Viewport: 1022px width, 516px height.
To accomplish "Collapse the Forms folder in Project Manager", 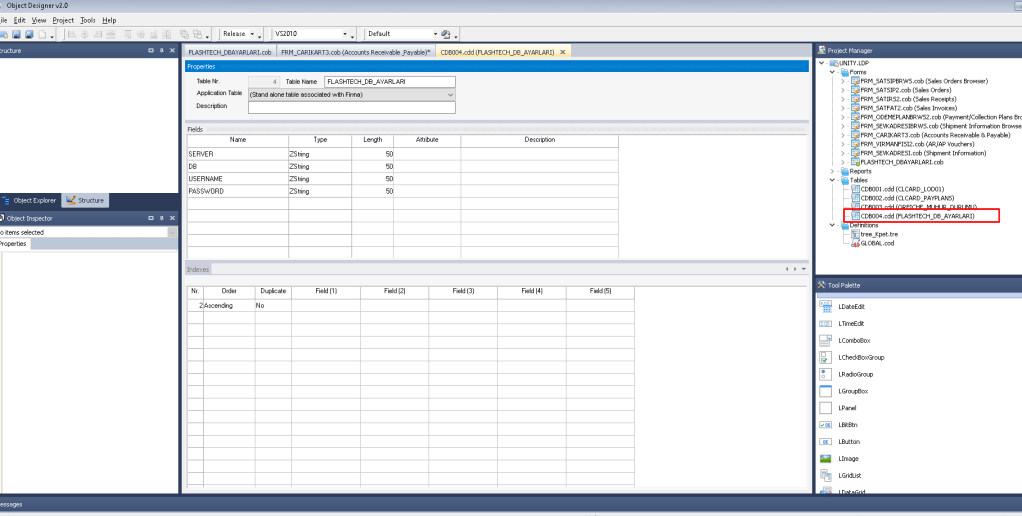I will (832, 72).
